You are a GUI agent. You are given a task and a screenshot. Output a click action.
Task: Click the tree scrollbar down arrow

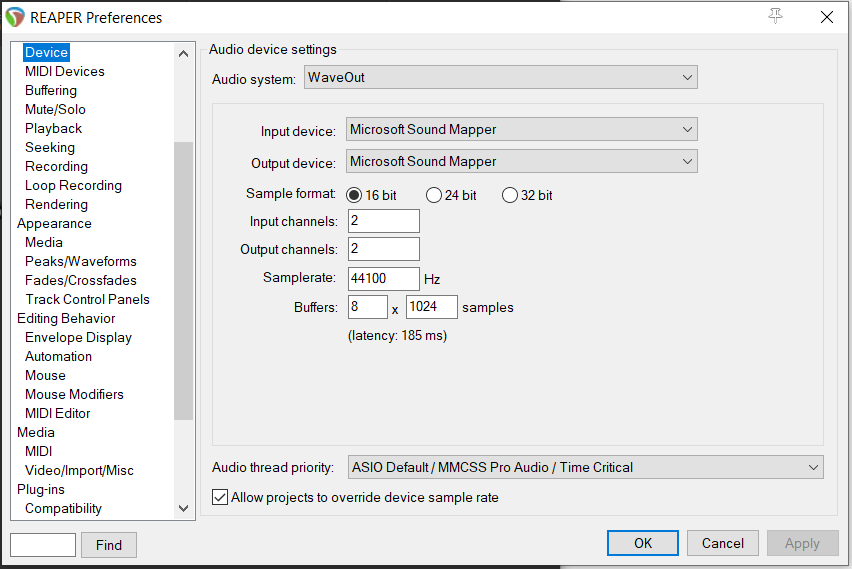coord(184,509)
